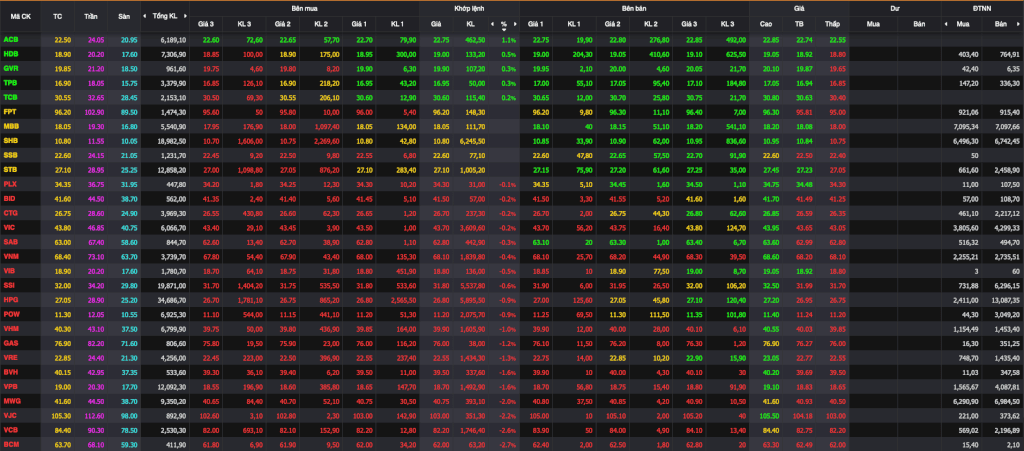1024x451 pixels.
Task: Open the SAB stock symbol
Action: pyautogui.click(x=10, y=241)
